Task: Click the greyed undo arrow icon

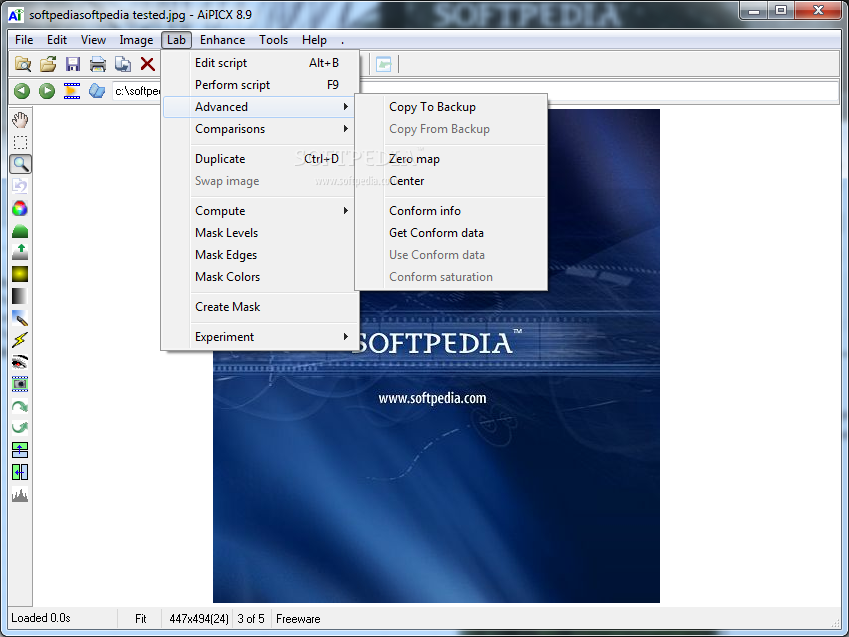Action: [20, 186]
